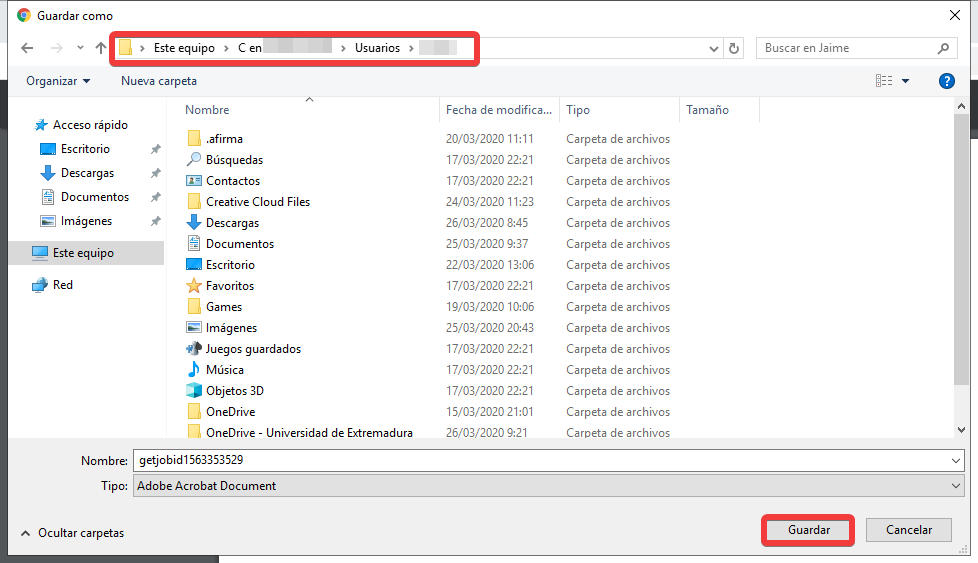The height and width of the screenshot is (563, 978).
Task: Select Red in the navigation pane
Action: tap(62, 285)
